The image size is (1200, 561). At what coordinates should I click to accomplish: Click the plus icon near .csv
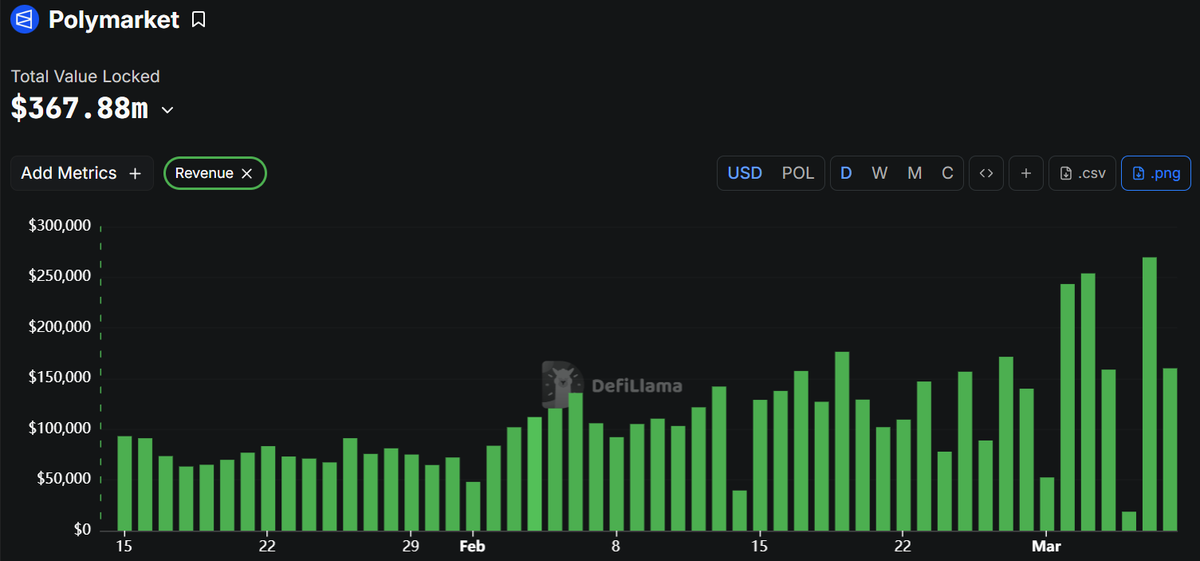pyautogui.click(x=1026, y=173)
